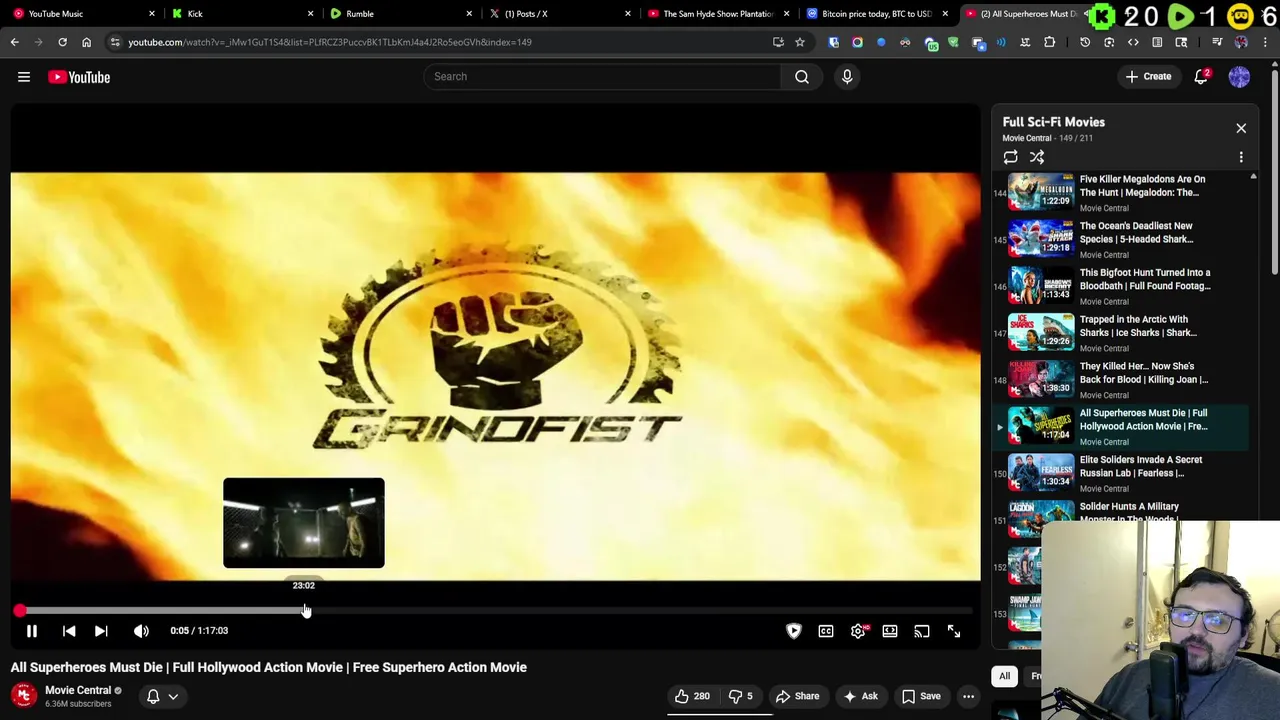
Task: Go to YouTube home via logo
Action: (x=79, y=77)
